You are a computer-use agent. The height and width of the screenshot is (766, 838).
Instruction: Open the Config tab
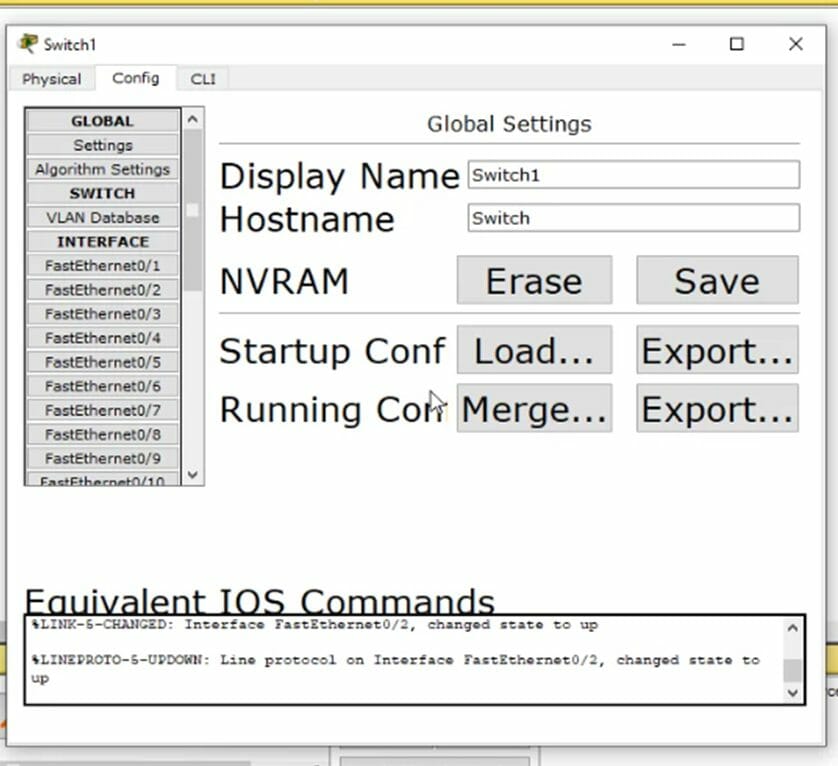(136, 78)
